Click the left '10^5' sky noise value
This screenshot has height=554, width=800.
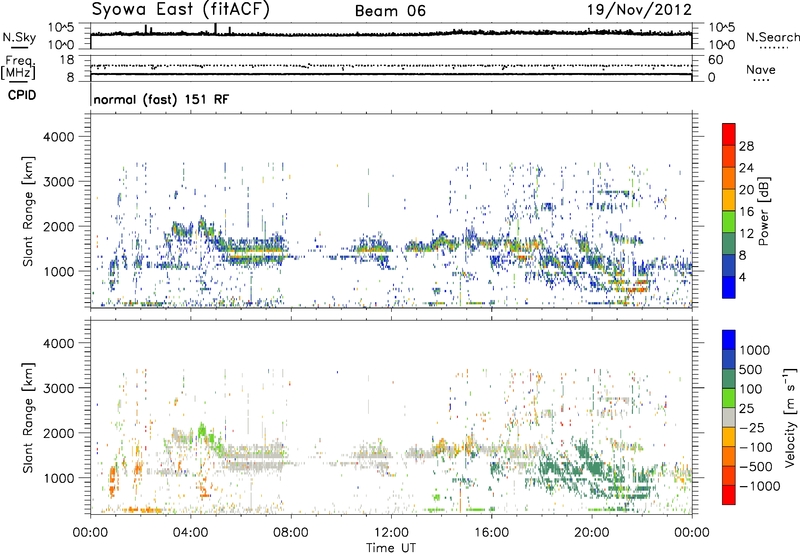[61, 27]
